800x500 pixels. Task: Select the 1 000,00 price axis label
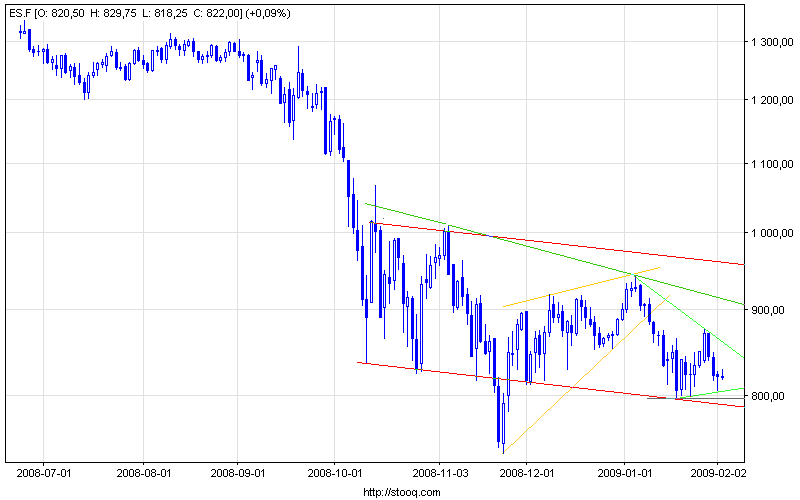click(x=772, y=233)
